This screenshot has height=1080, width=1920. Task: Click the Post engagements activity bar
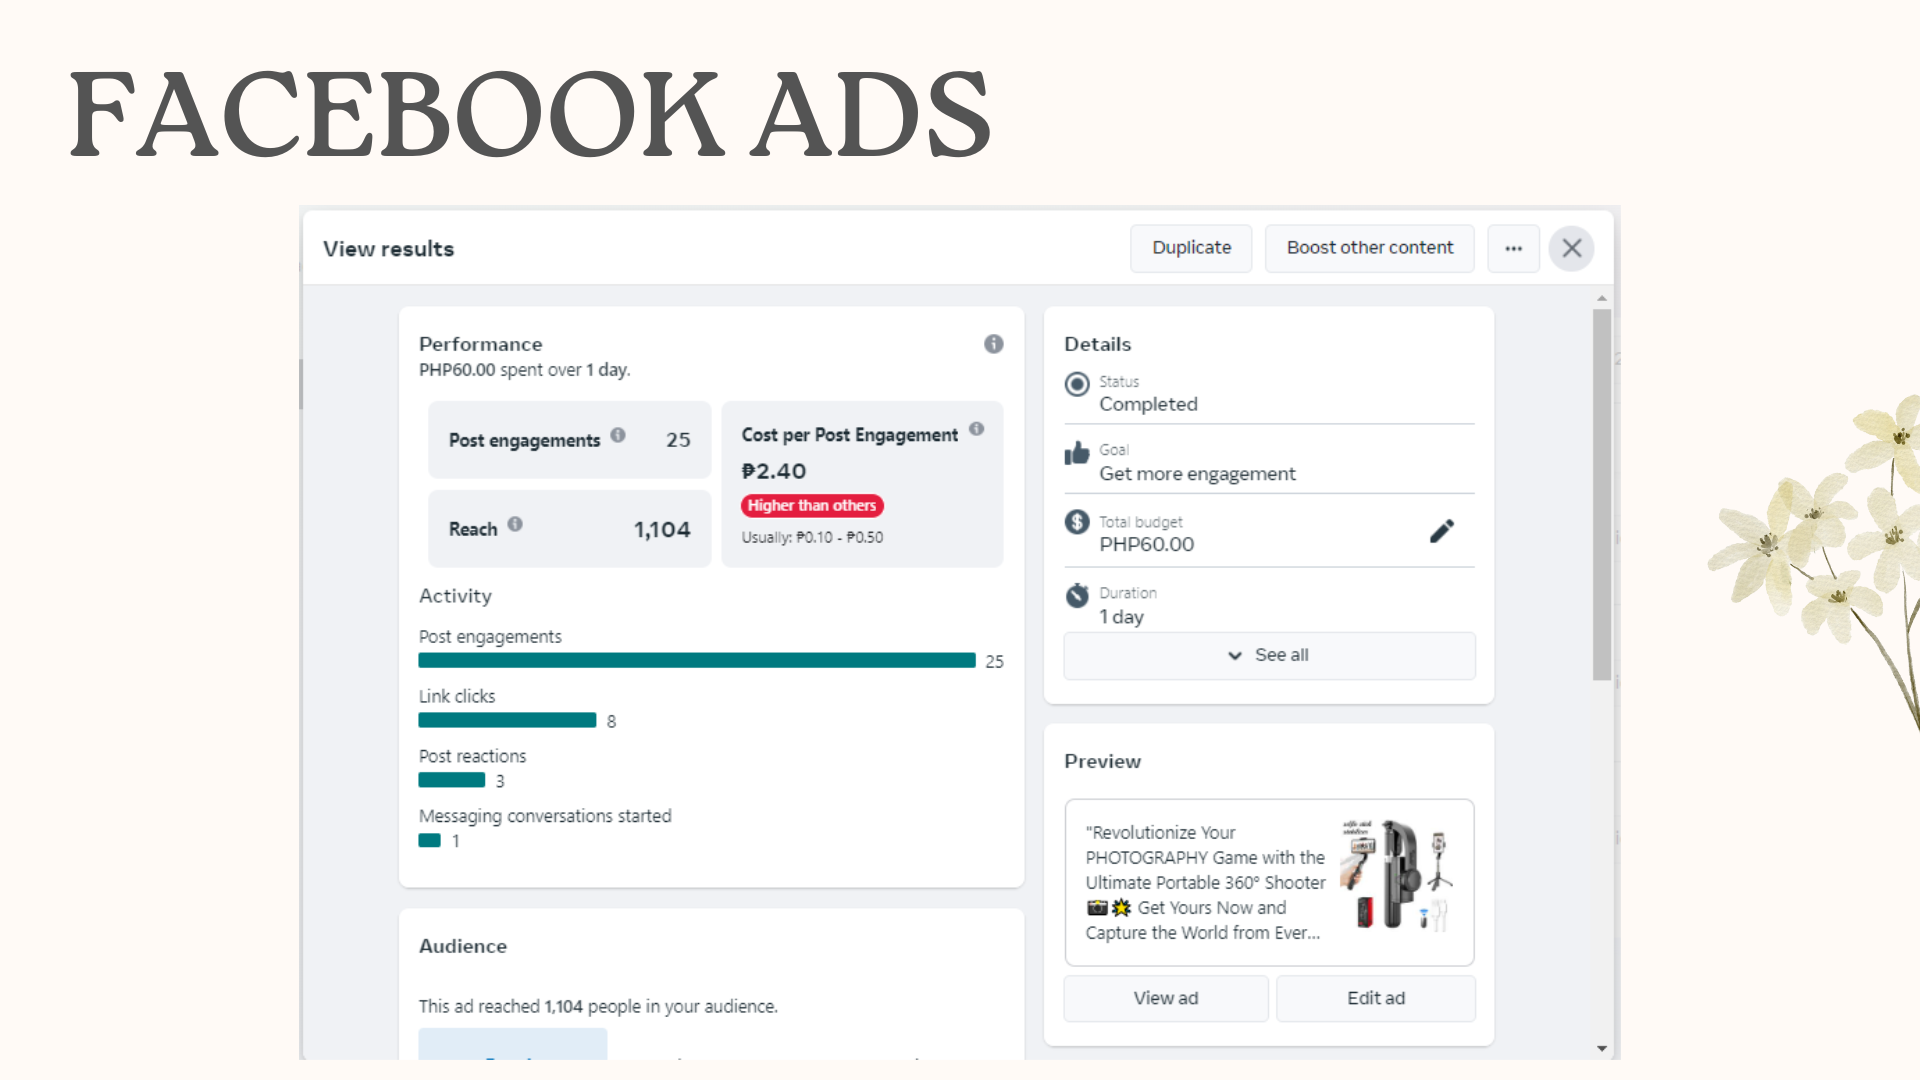tap(696, 660)
